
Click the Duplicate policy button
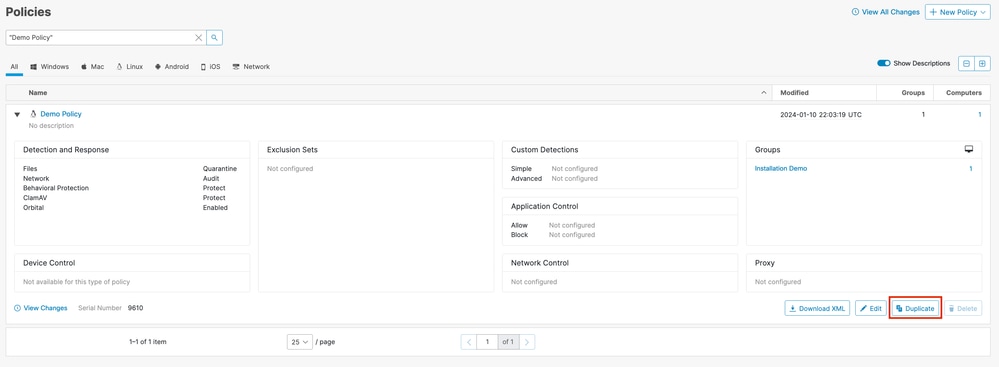click(916, 308)
